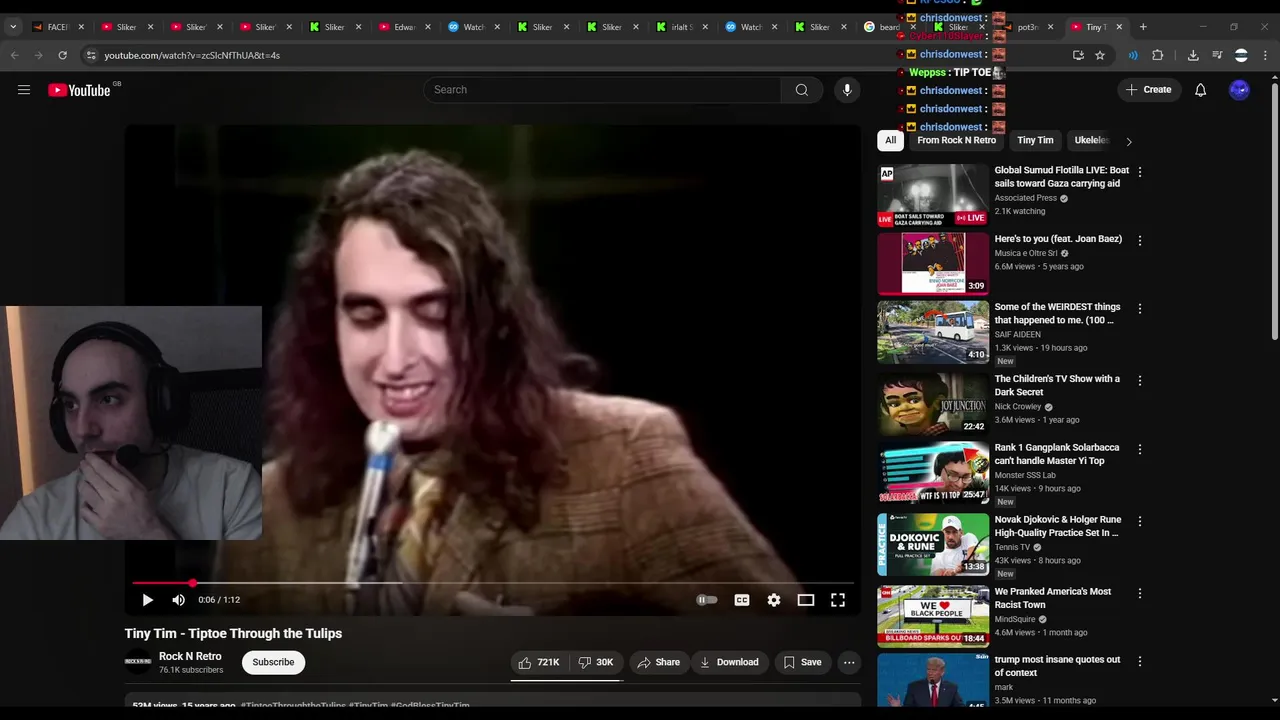Switch to theater mode

805,600
